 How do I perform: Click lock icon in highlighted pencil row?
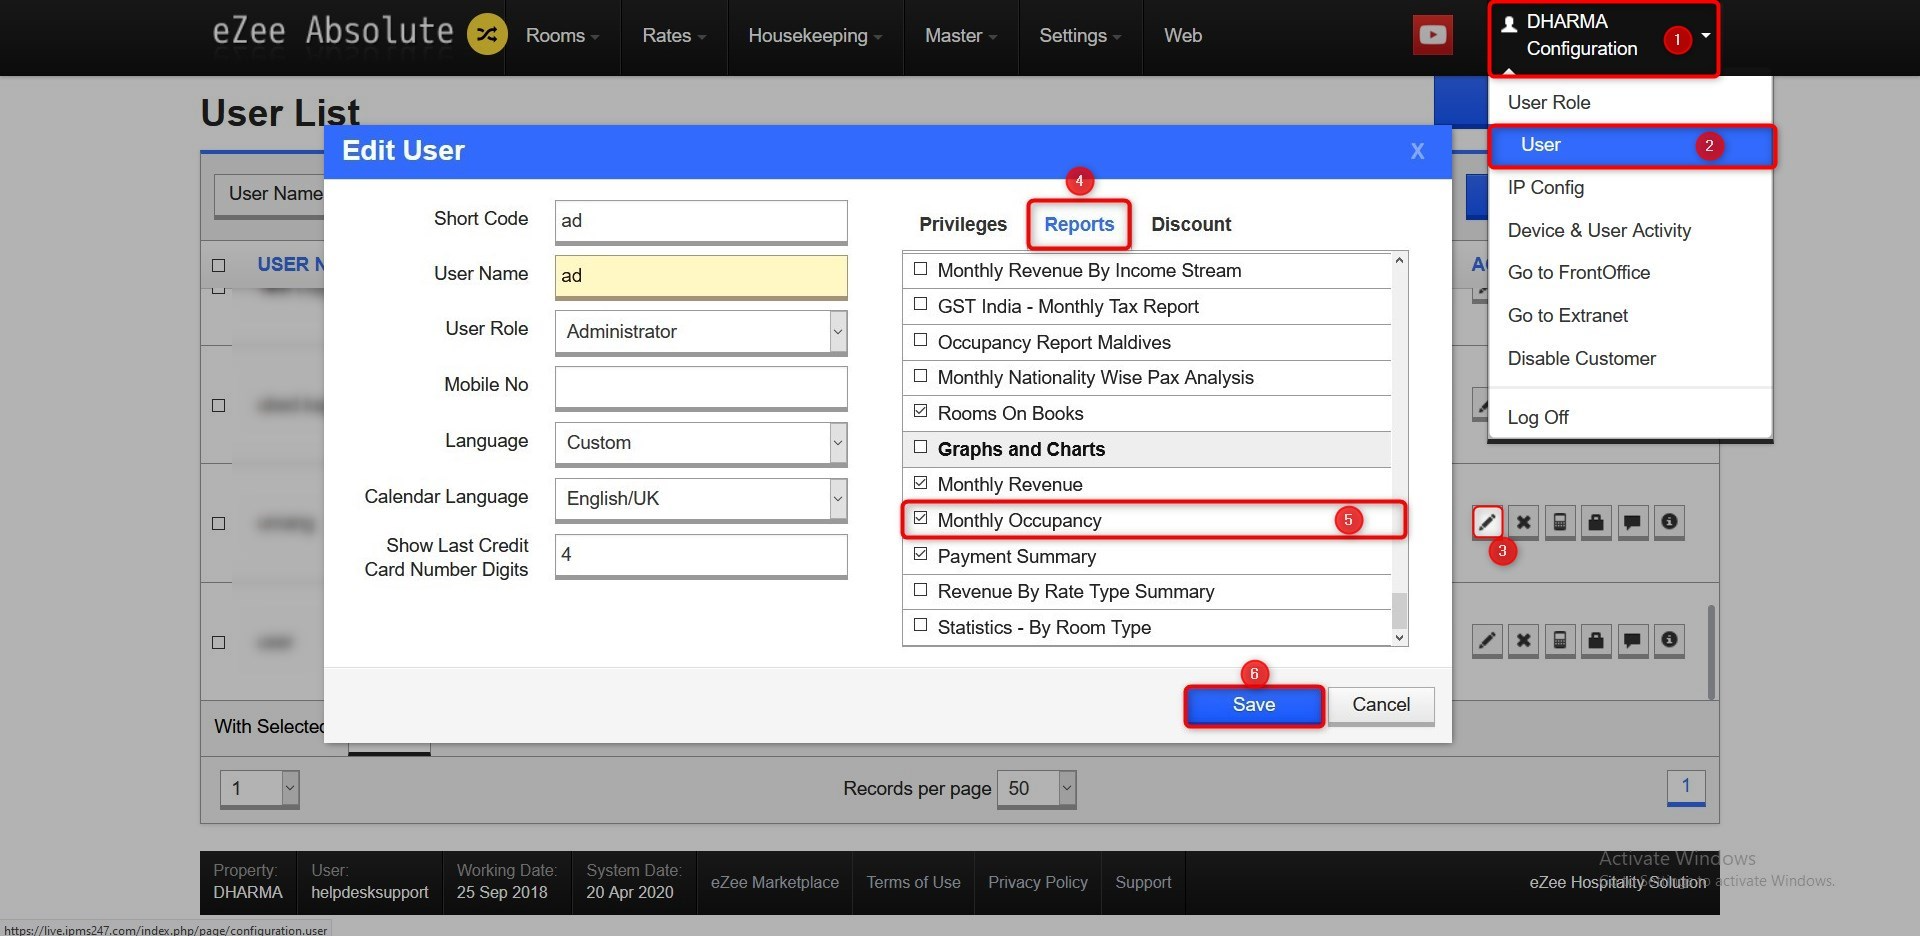pos(1596,522)
